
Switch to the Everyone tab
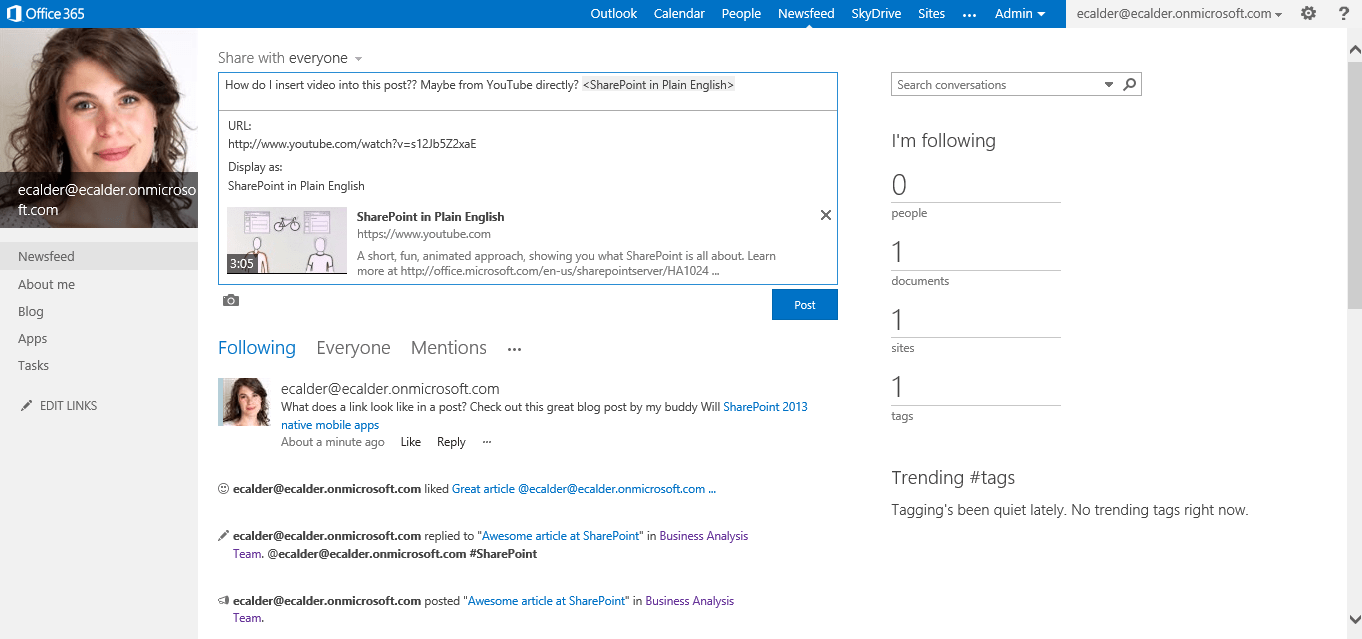pyautogui.click(x=353, y=348)
